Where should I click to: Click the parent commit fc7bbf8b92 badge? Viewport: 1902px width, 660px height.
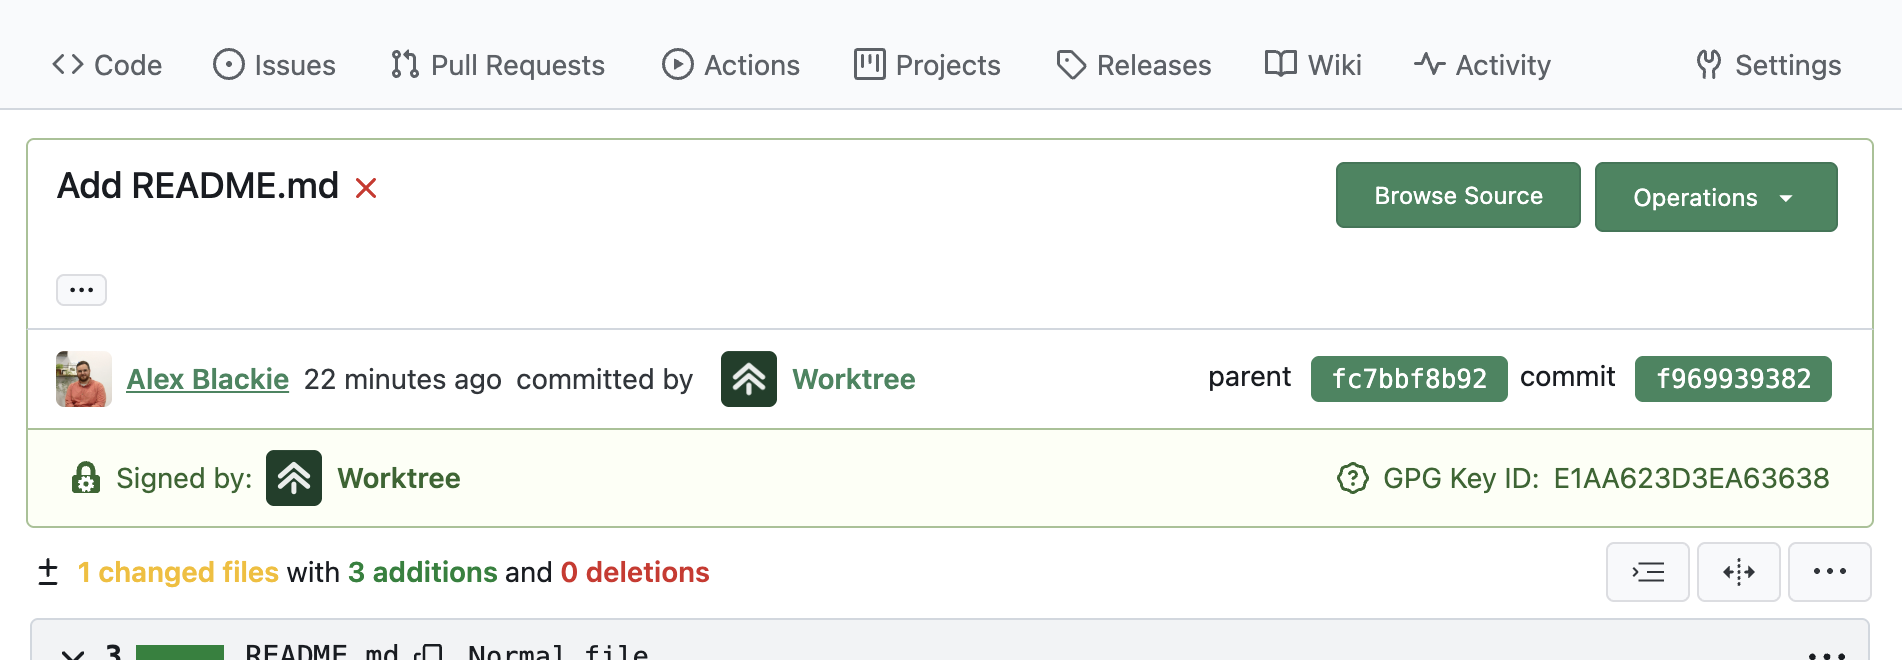[x=1409, y=378]
